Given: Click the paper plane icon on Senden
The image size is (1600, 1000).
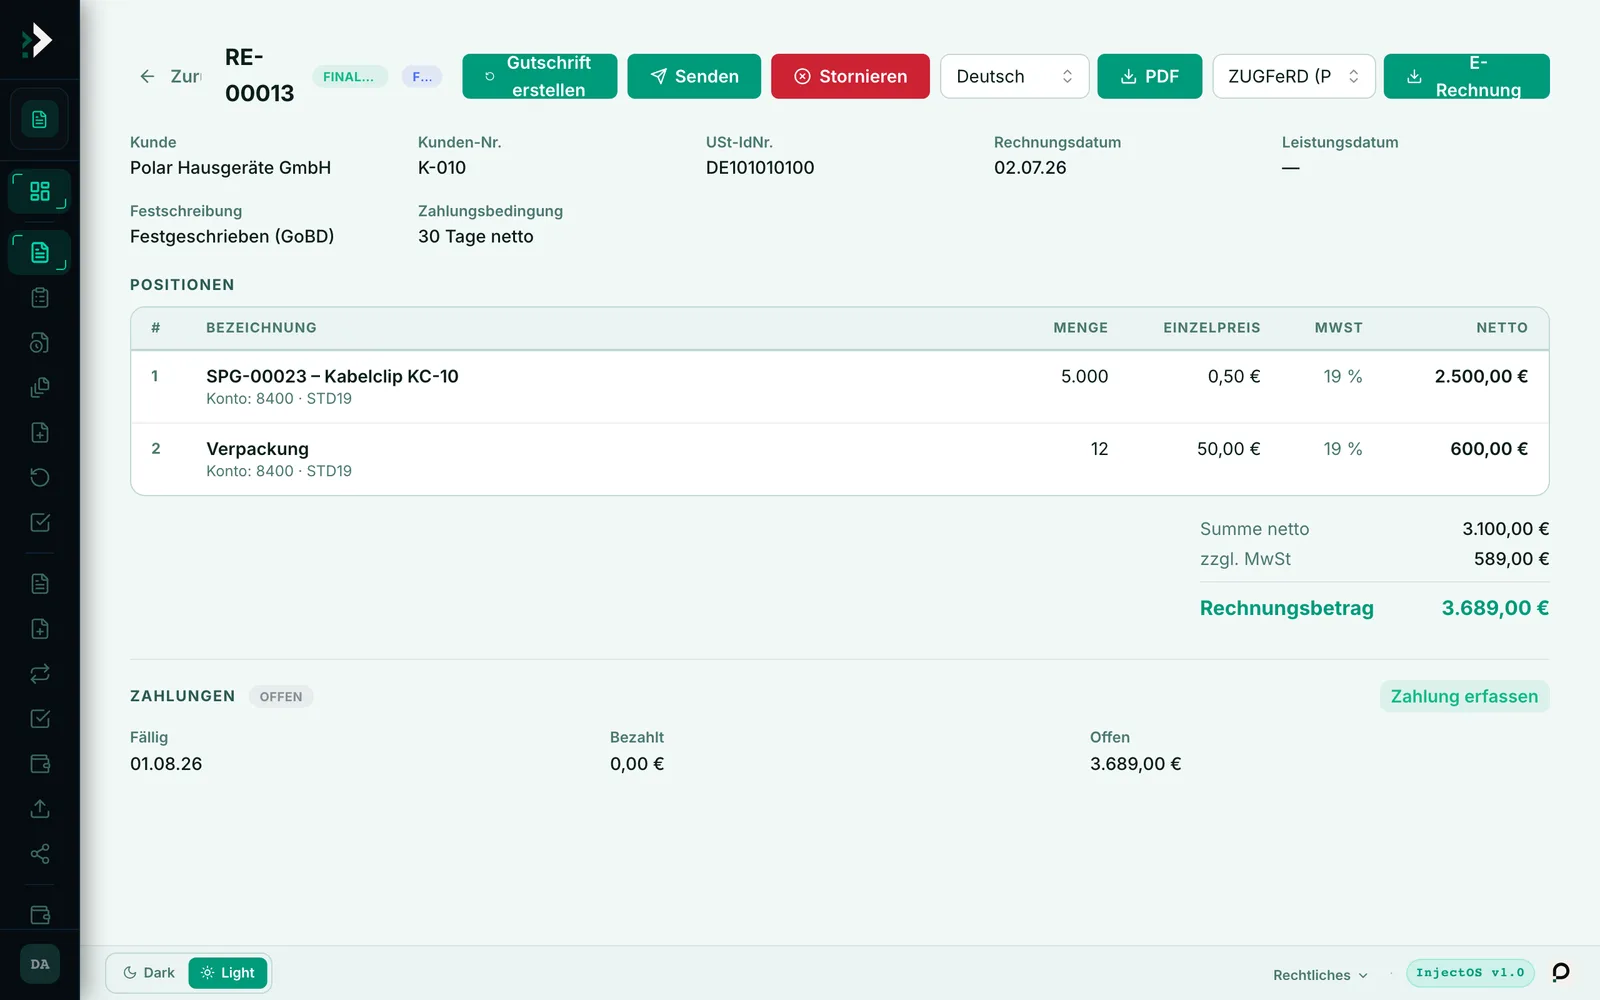Looking at the screenshot, I should [658, 77].
